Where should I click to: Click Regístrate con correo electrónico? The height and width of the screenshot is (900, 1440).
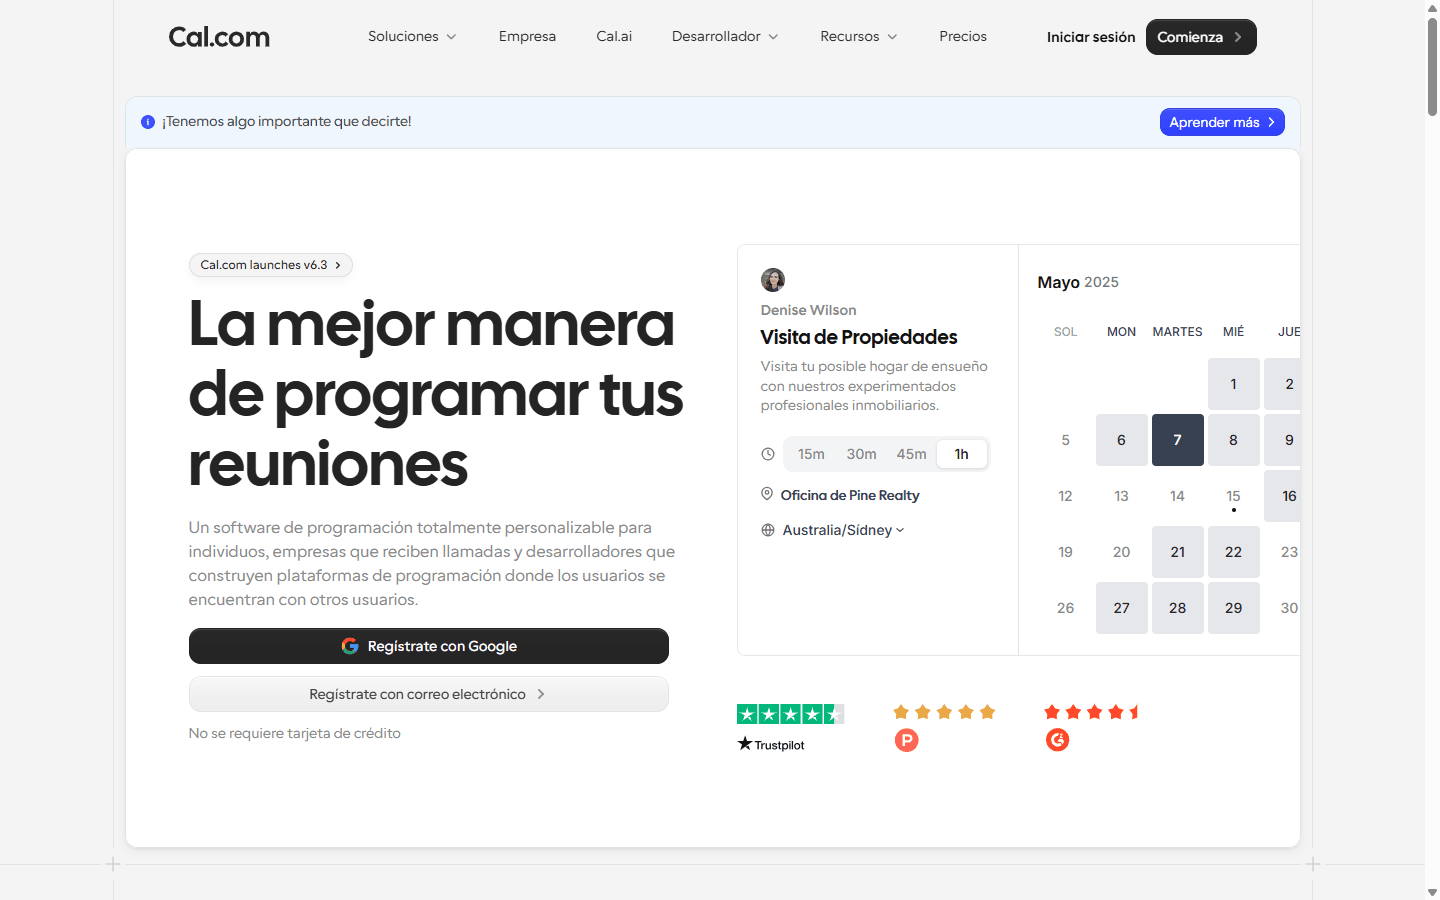(x=429, y=694)
